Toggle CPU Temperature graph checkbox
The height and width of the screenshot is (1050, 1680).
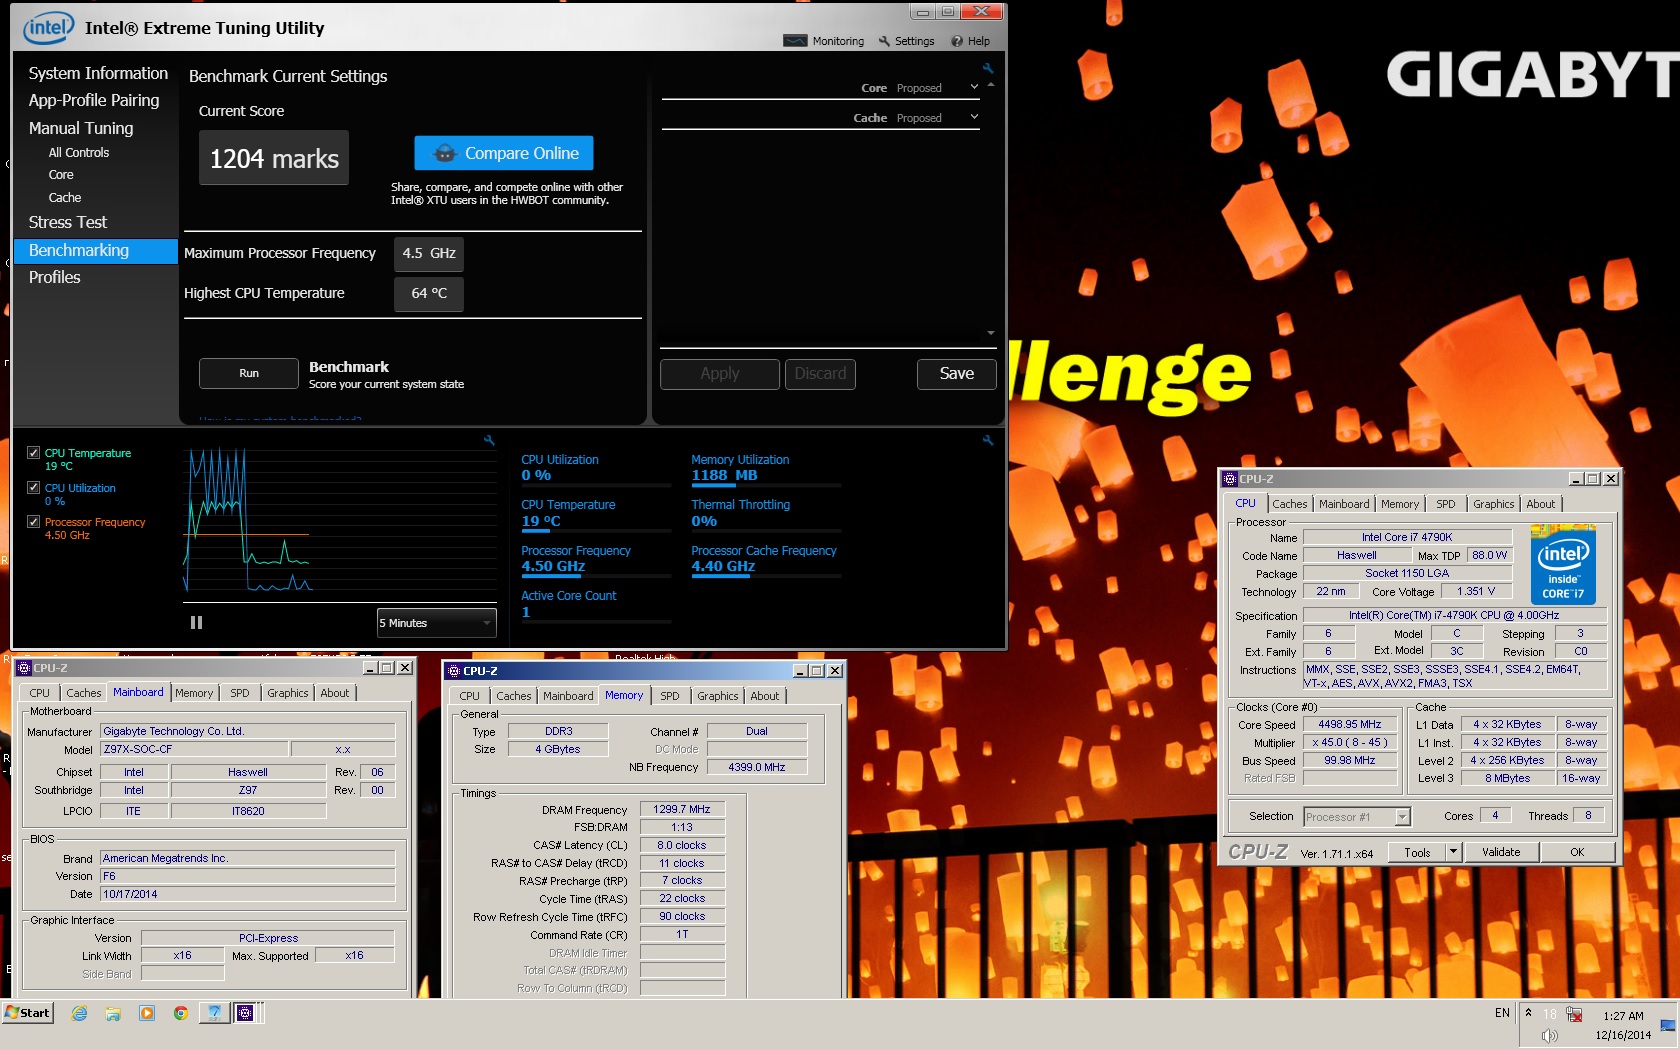click(33, 453)
